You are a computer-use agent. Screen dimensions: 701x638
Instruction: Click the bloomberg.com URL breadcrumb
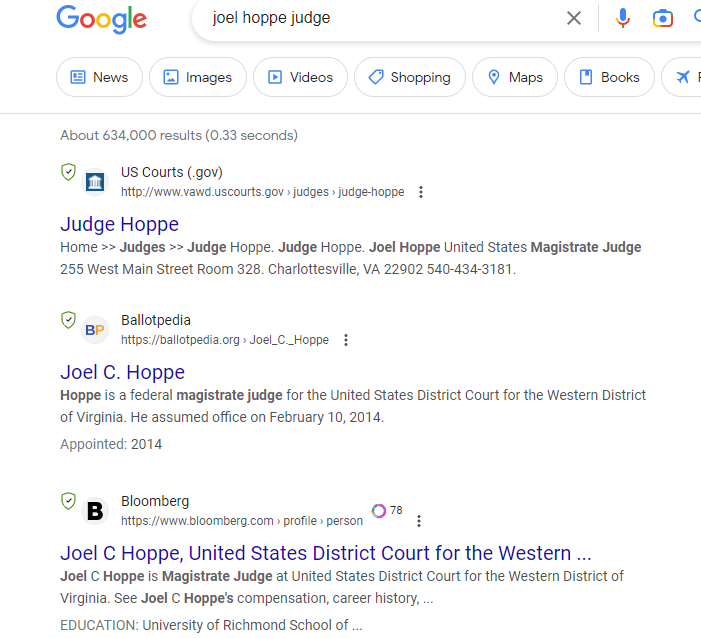point(242,521)
